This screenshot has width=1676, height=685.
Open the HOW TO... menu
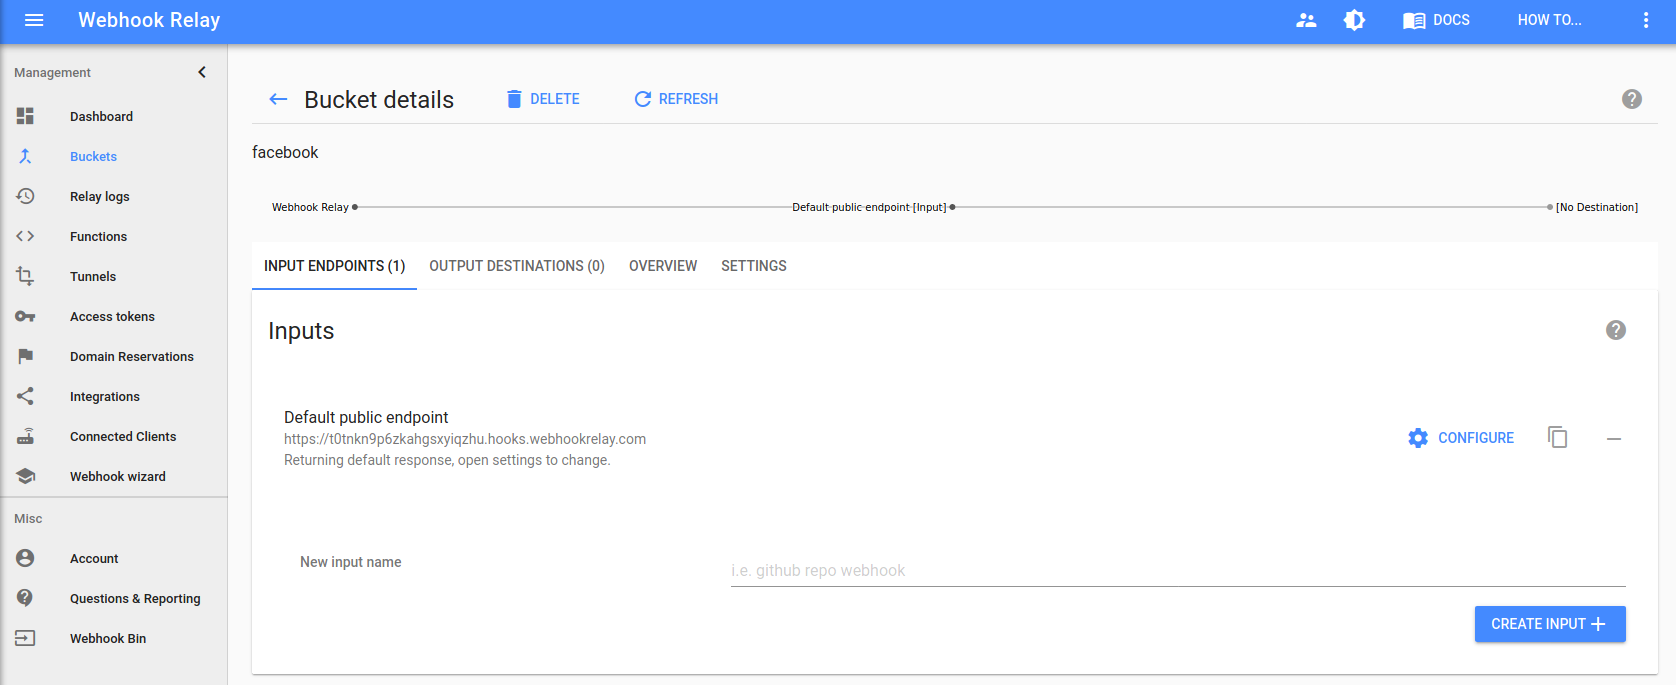[x=1549, y=20]
